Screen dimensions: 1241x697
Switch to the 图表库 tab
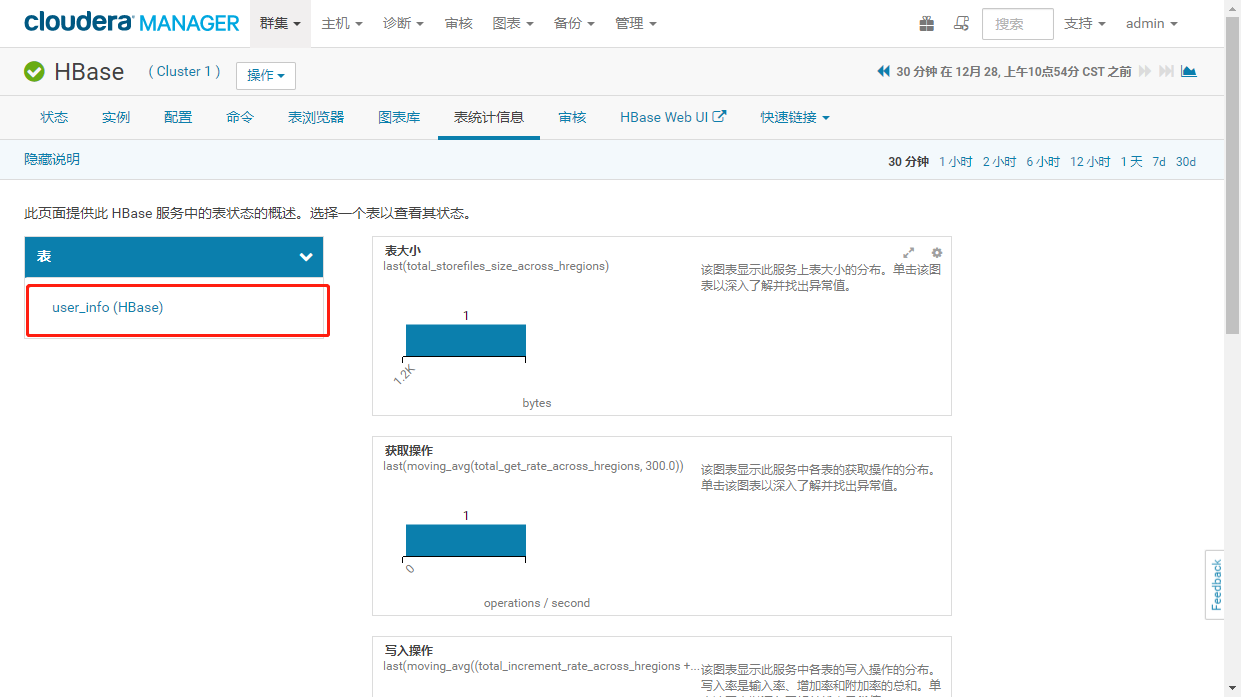click(x=399, y=117)
